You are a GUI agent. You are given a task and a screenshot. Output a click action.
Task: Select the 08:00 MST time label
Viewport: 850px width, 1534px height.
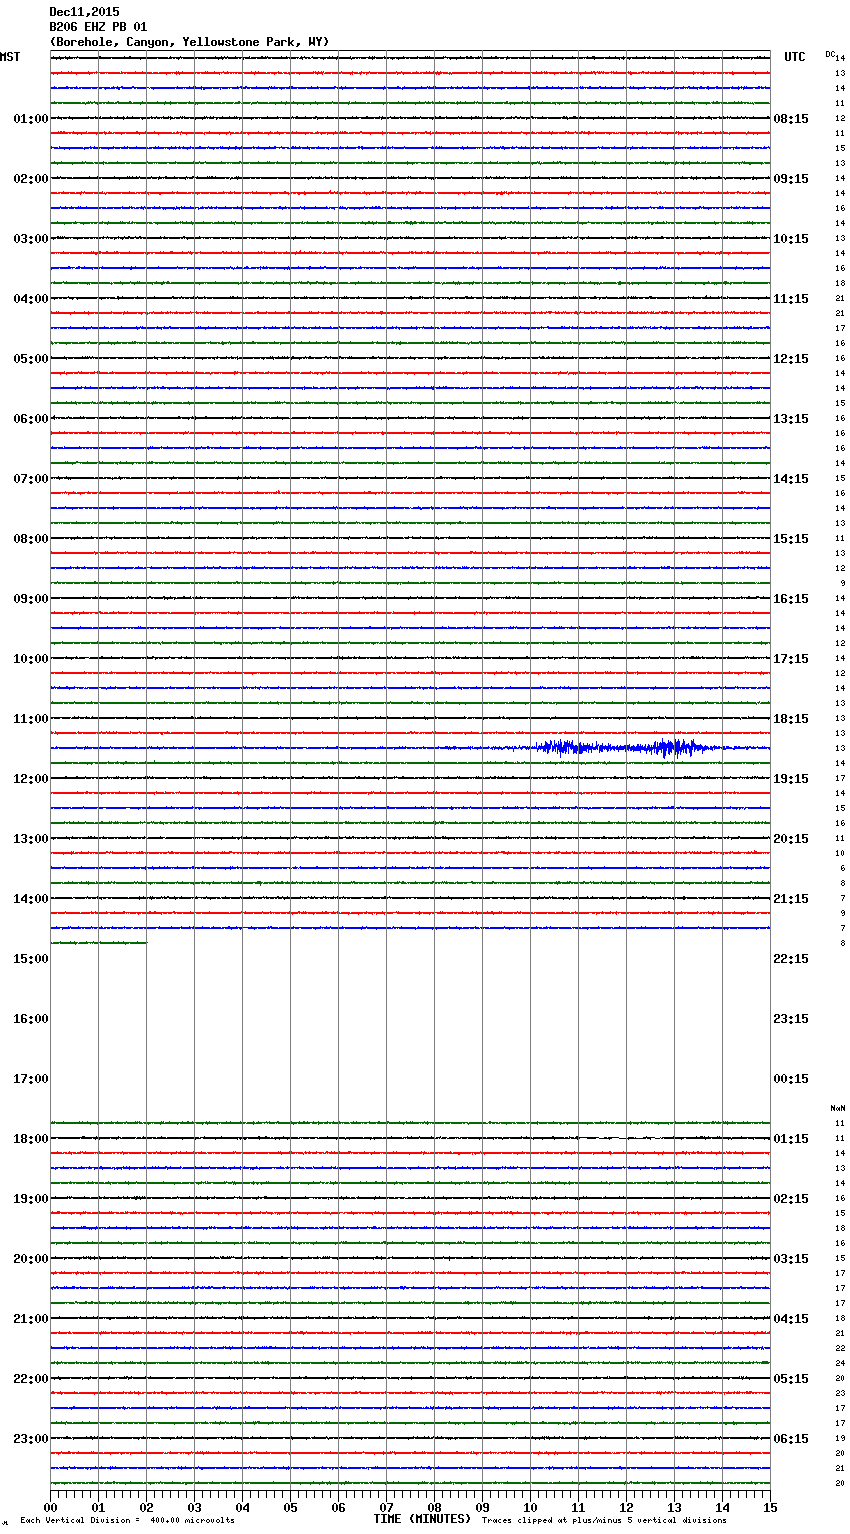pyautogui.click(x=30, y=539)
